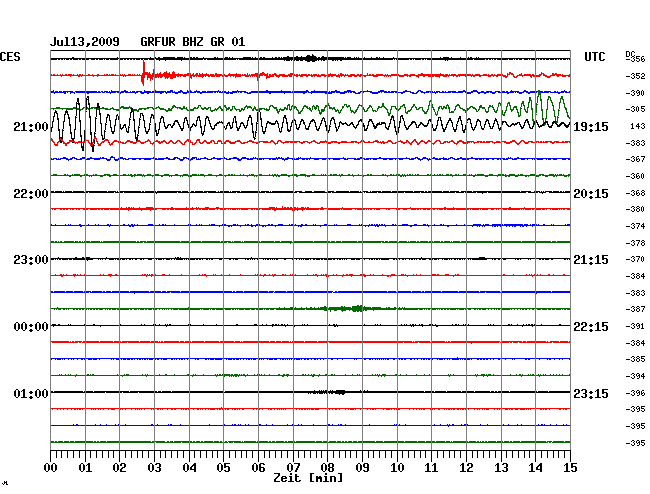Select the DC offset value -367
650x494 pixels.
click(x=635, y=159)
